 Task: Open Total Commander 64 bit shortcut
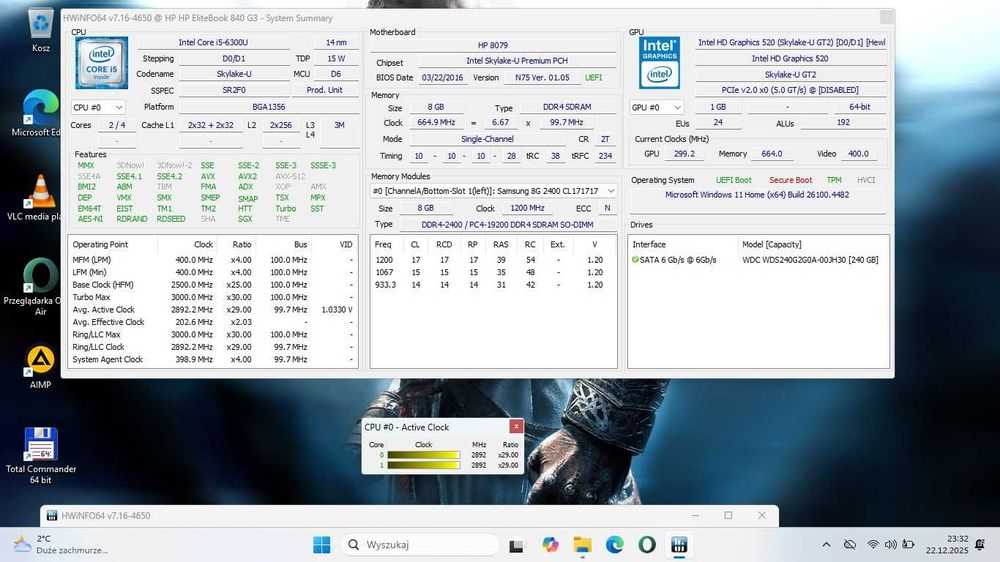pos(41,455)
